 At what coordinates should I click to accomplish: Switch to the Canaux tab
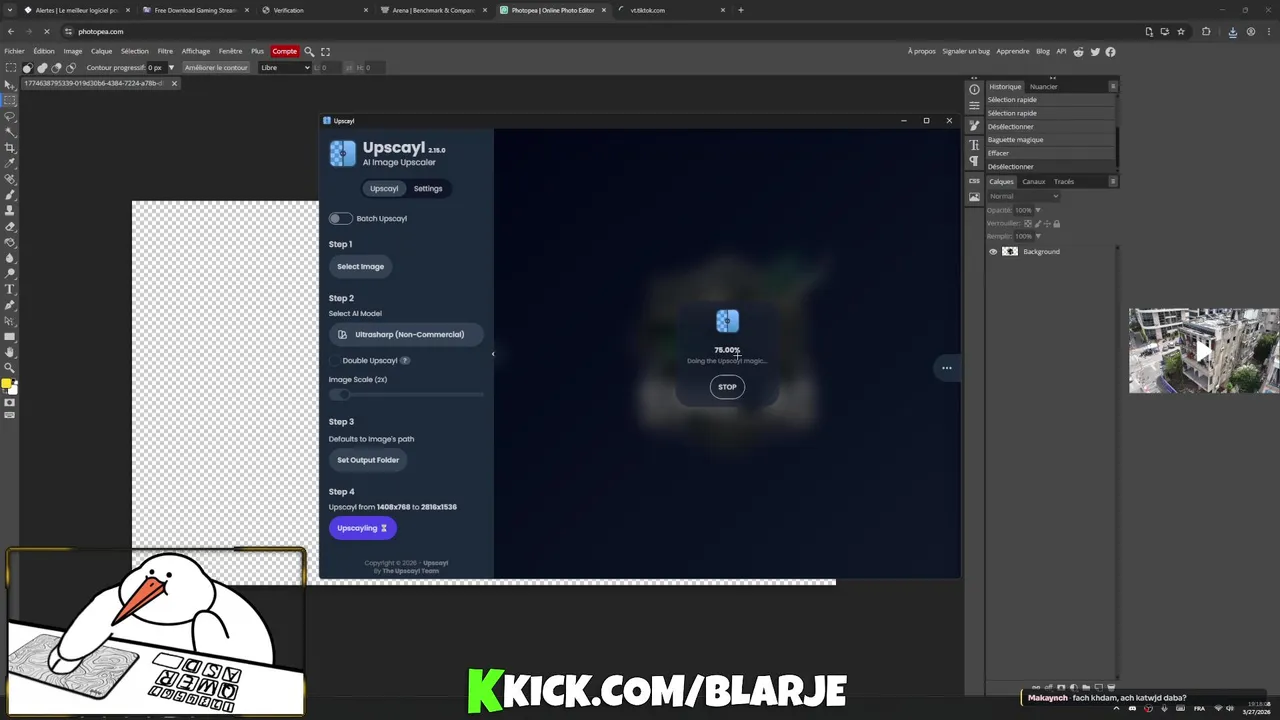[x=1033, y=181]
